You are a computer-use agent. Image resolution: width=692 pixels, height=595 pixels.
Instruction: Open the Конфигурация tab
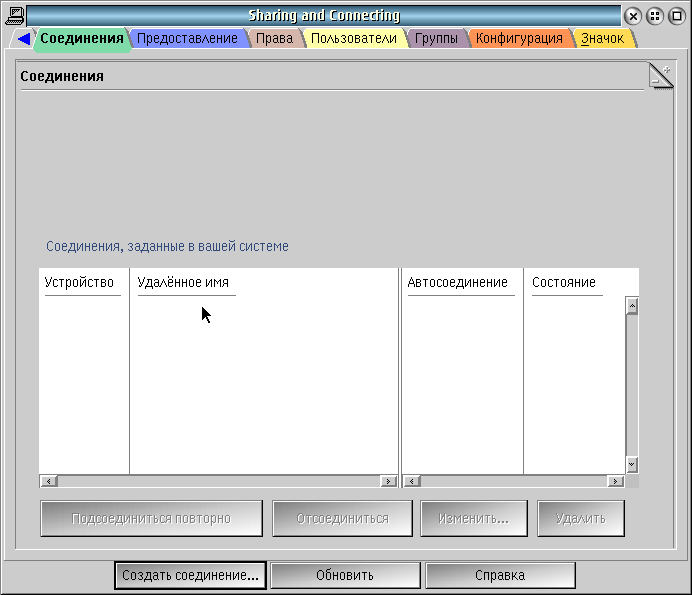518,39
